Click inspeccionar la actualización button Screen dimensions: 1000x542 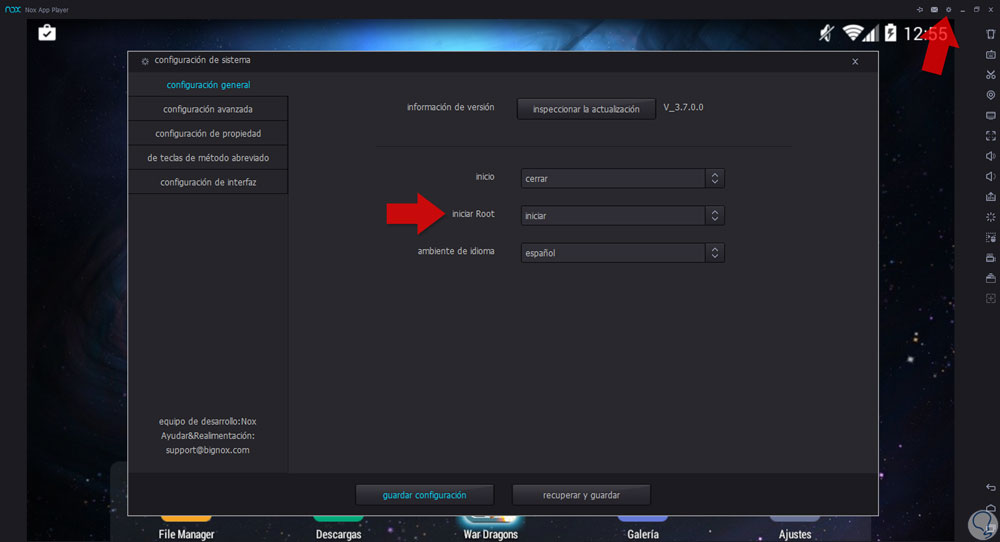click(x=586, y=109)
